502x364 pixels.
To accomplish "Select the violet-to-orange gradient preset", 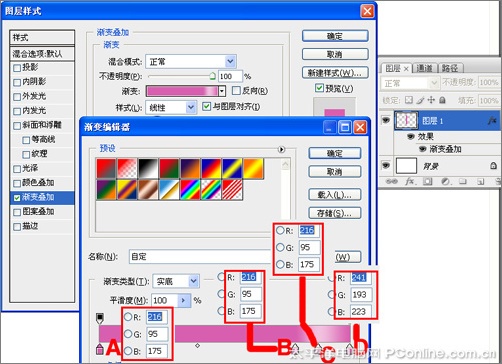I will tap(190, 168).
